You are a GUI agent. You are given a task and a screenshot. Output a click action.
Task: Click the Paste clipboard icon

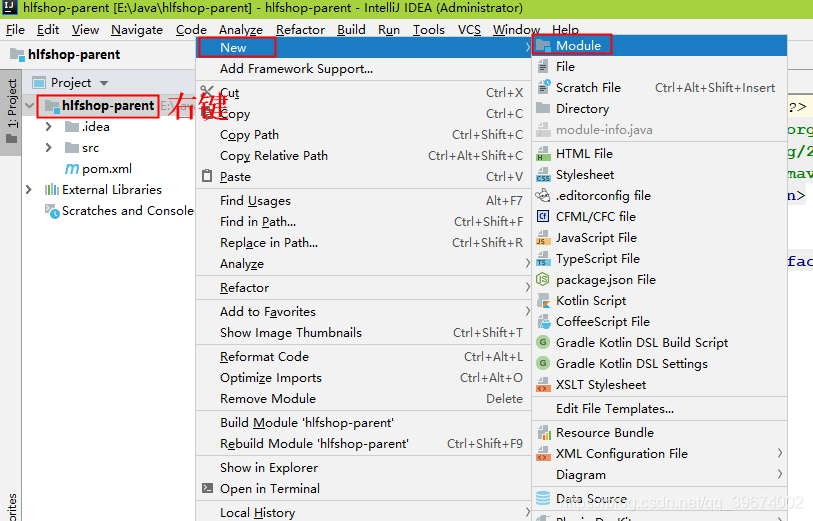coord(207,176)
